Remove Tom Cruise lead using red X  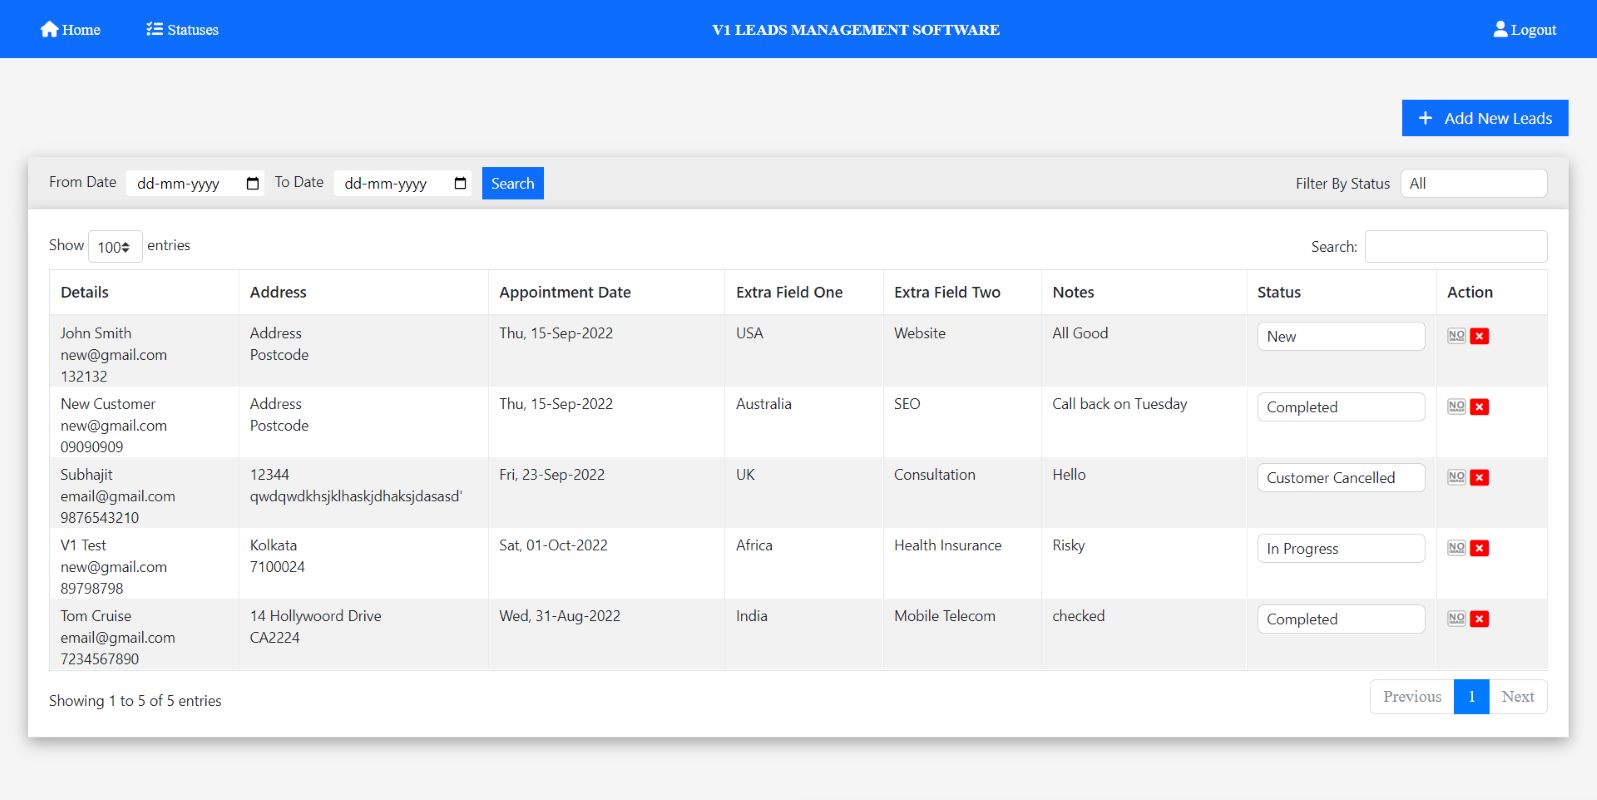[1480, 619]
